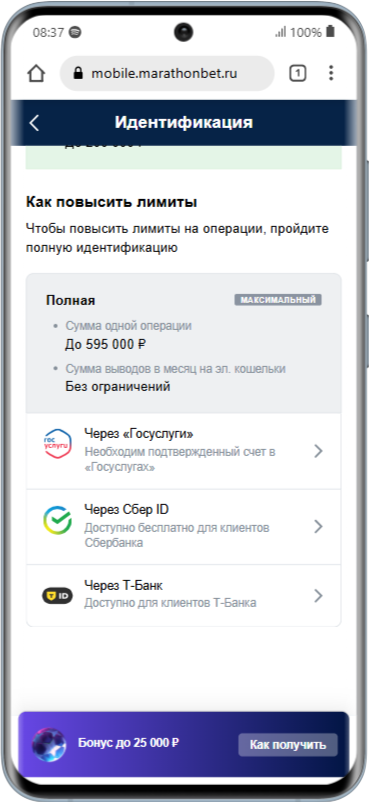Viewport: 369px width, 802px height.
Task: Open the browser three-dot menu
Action: coord(331,73)
